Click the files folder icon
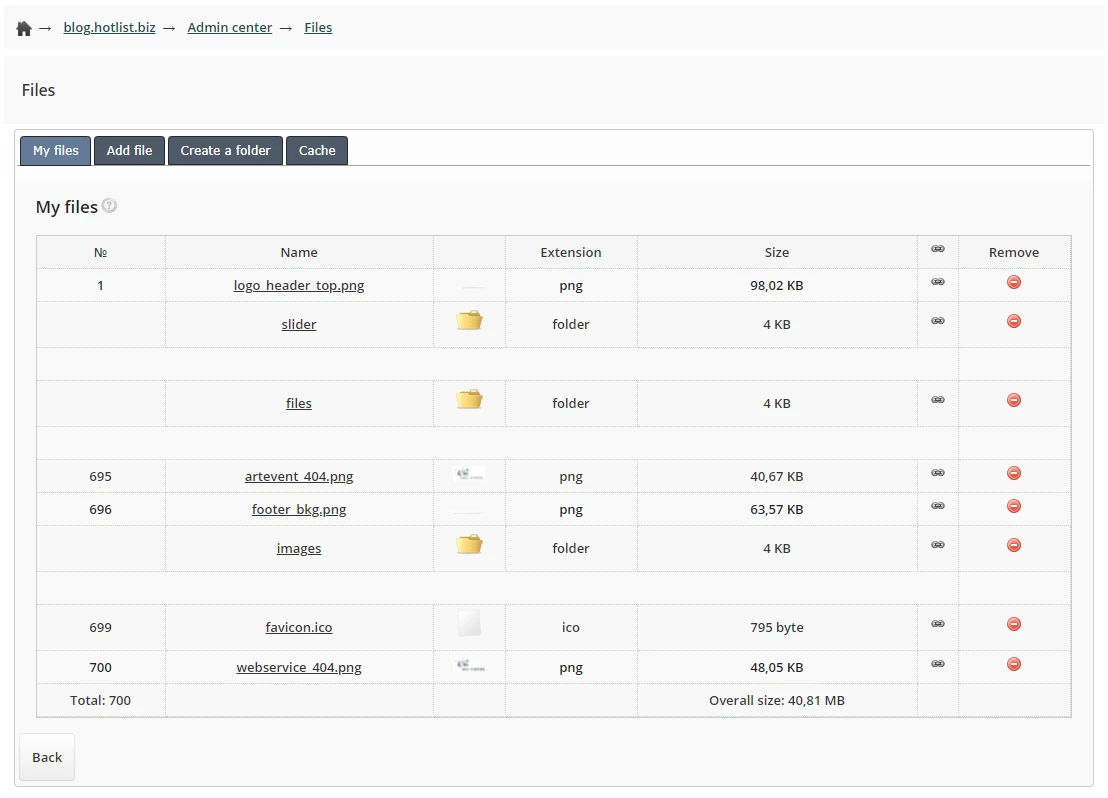 coord(469,399)
